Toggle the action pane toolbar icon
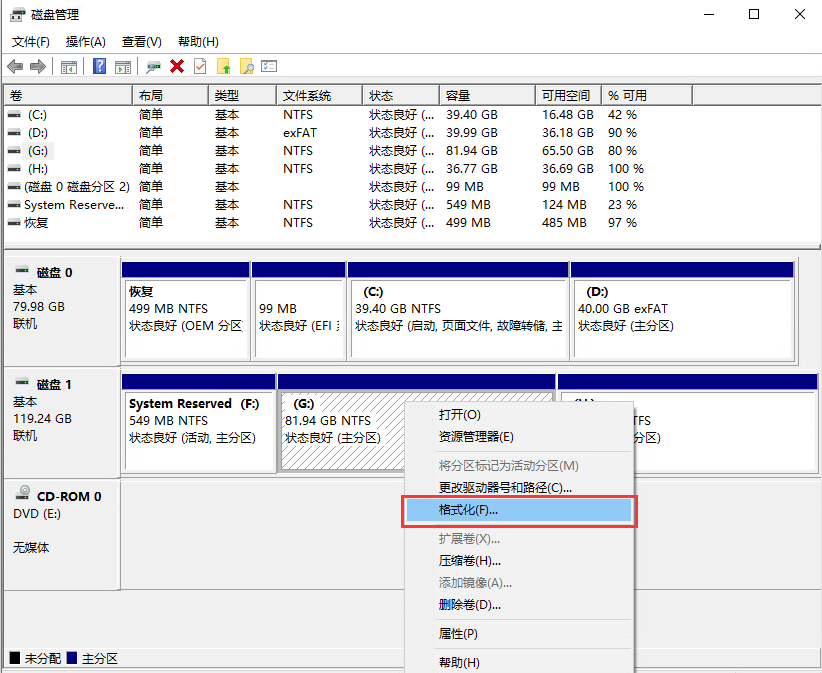 [x=123, y=67]
